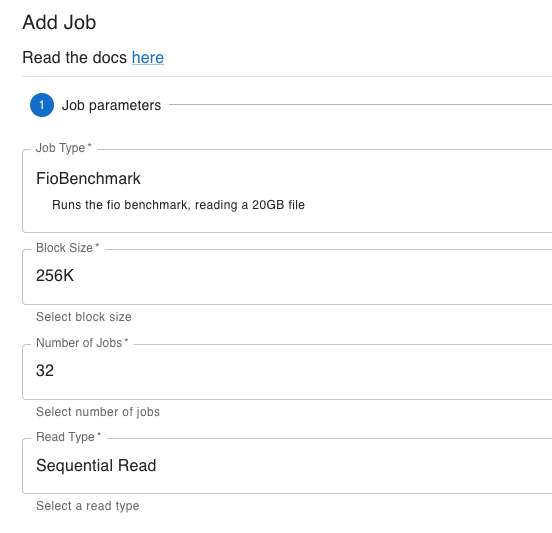Image resolution: width=552 pixels, height=533 pixels.
Task: Click the fio benchmark description text
Action: point(178,205)
